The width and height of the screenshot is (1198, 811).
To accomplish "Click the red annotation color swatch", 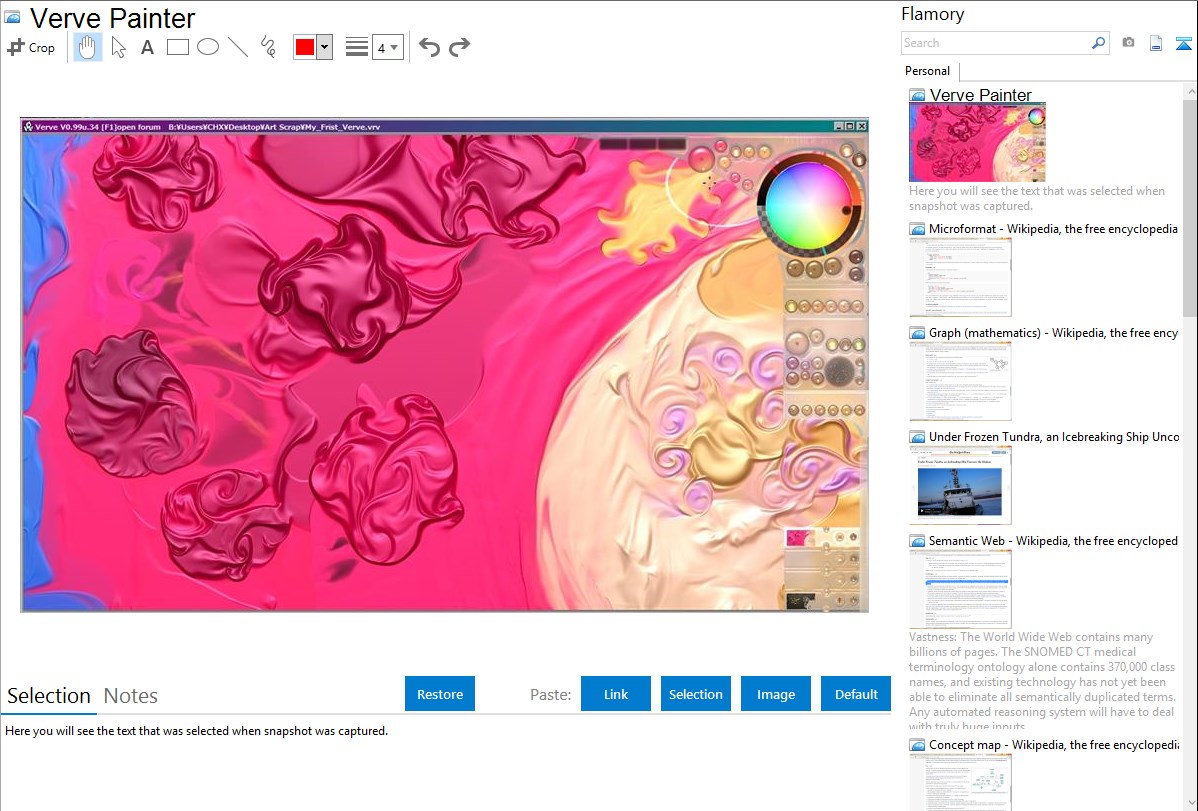I will (x=305, y=47).
